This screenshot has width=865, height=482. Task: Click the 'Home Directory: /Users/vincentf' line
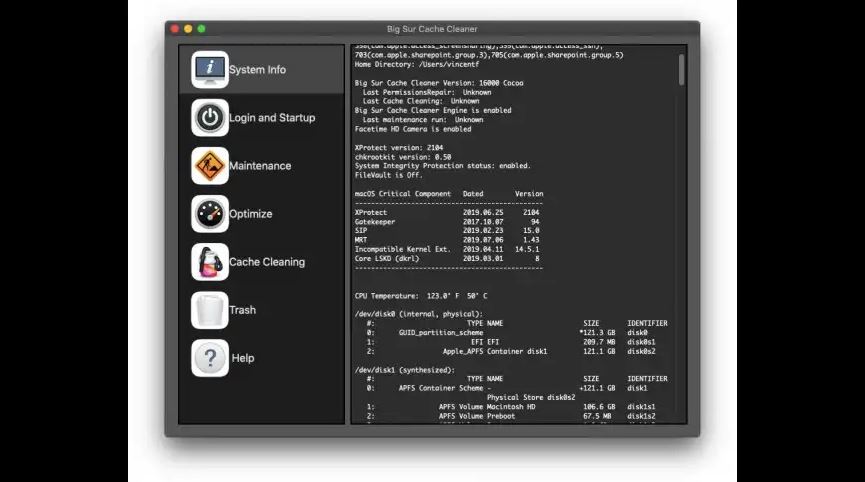pyautogui.click(x=417, y=65)
